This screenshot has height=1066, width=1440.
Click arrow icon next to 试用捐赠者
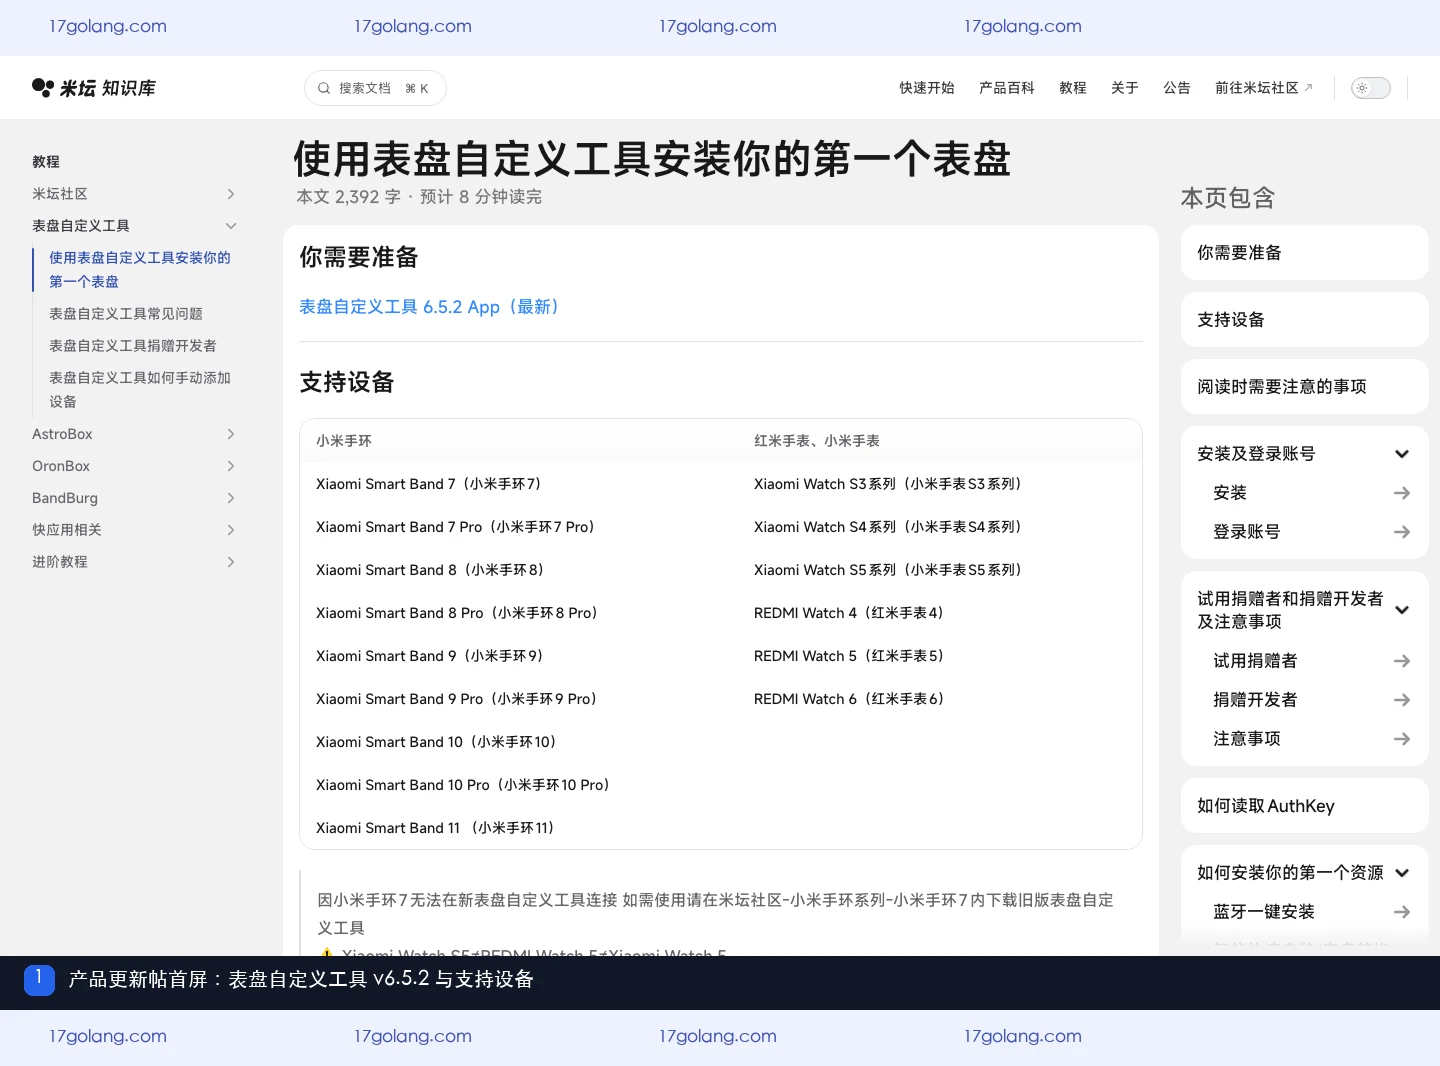[1402, 661]
